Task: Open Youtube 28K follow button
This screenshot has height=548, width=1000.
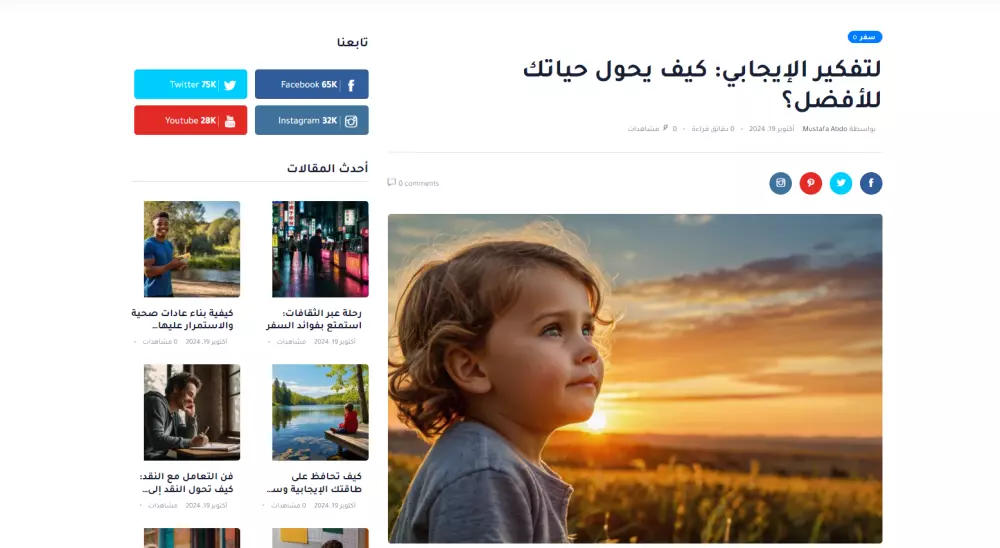Action: pos(191,120)
